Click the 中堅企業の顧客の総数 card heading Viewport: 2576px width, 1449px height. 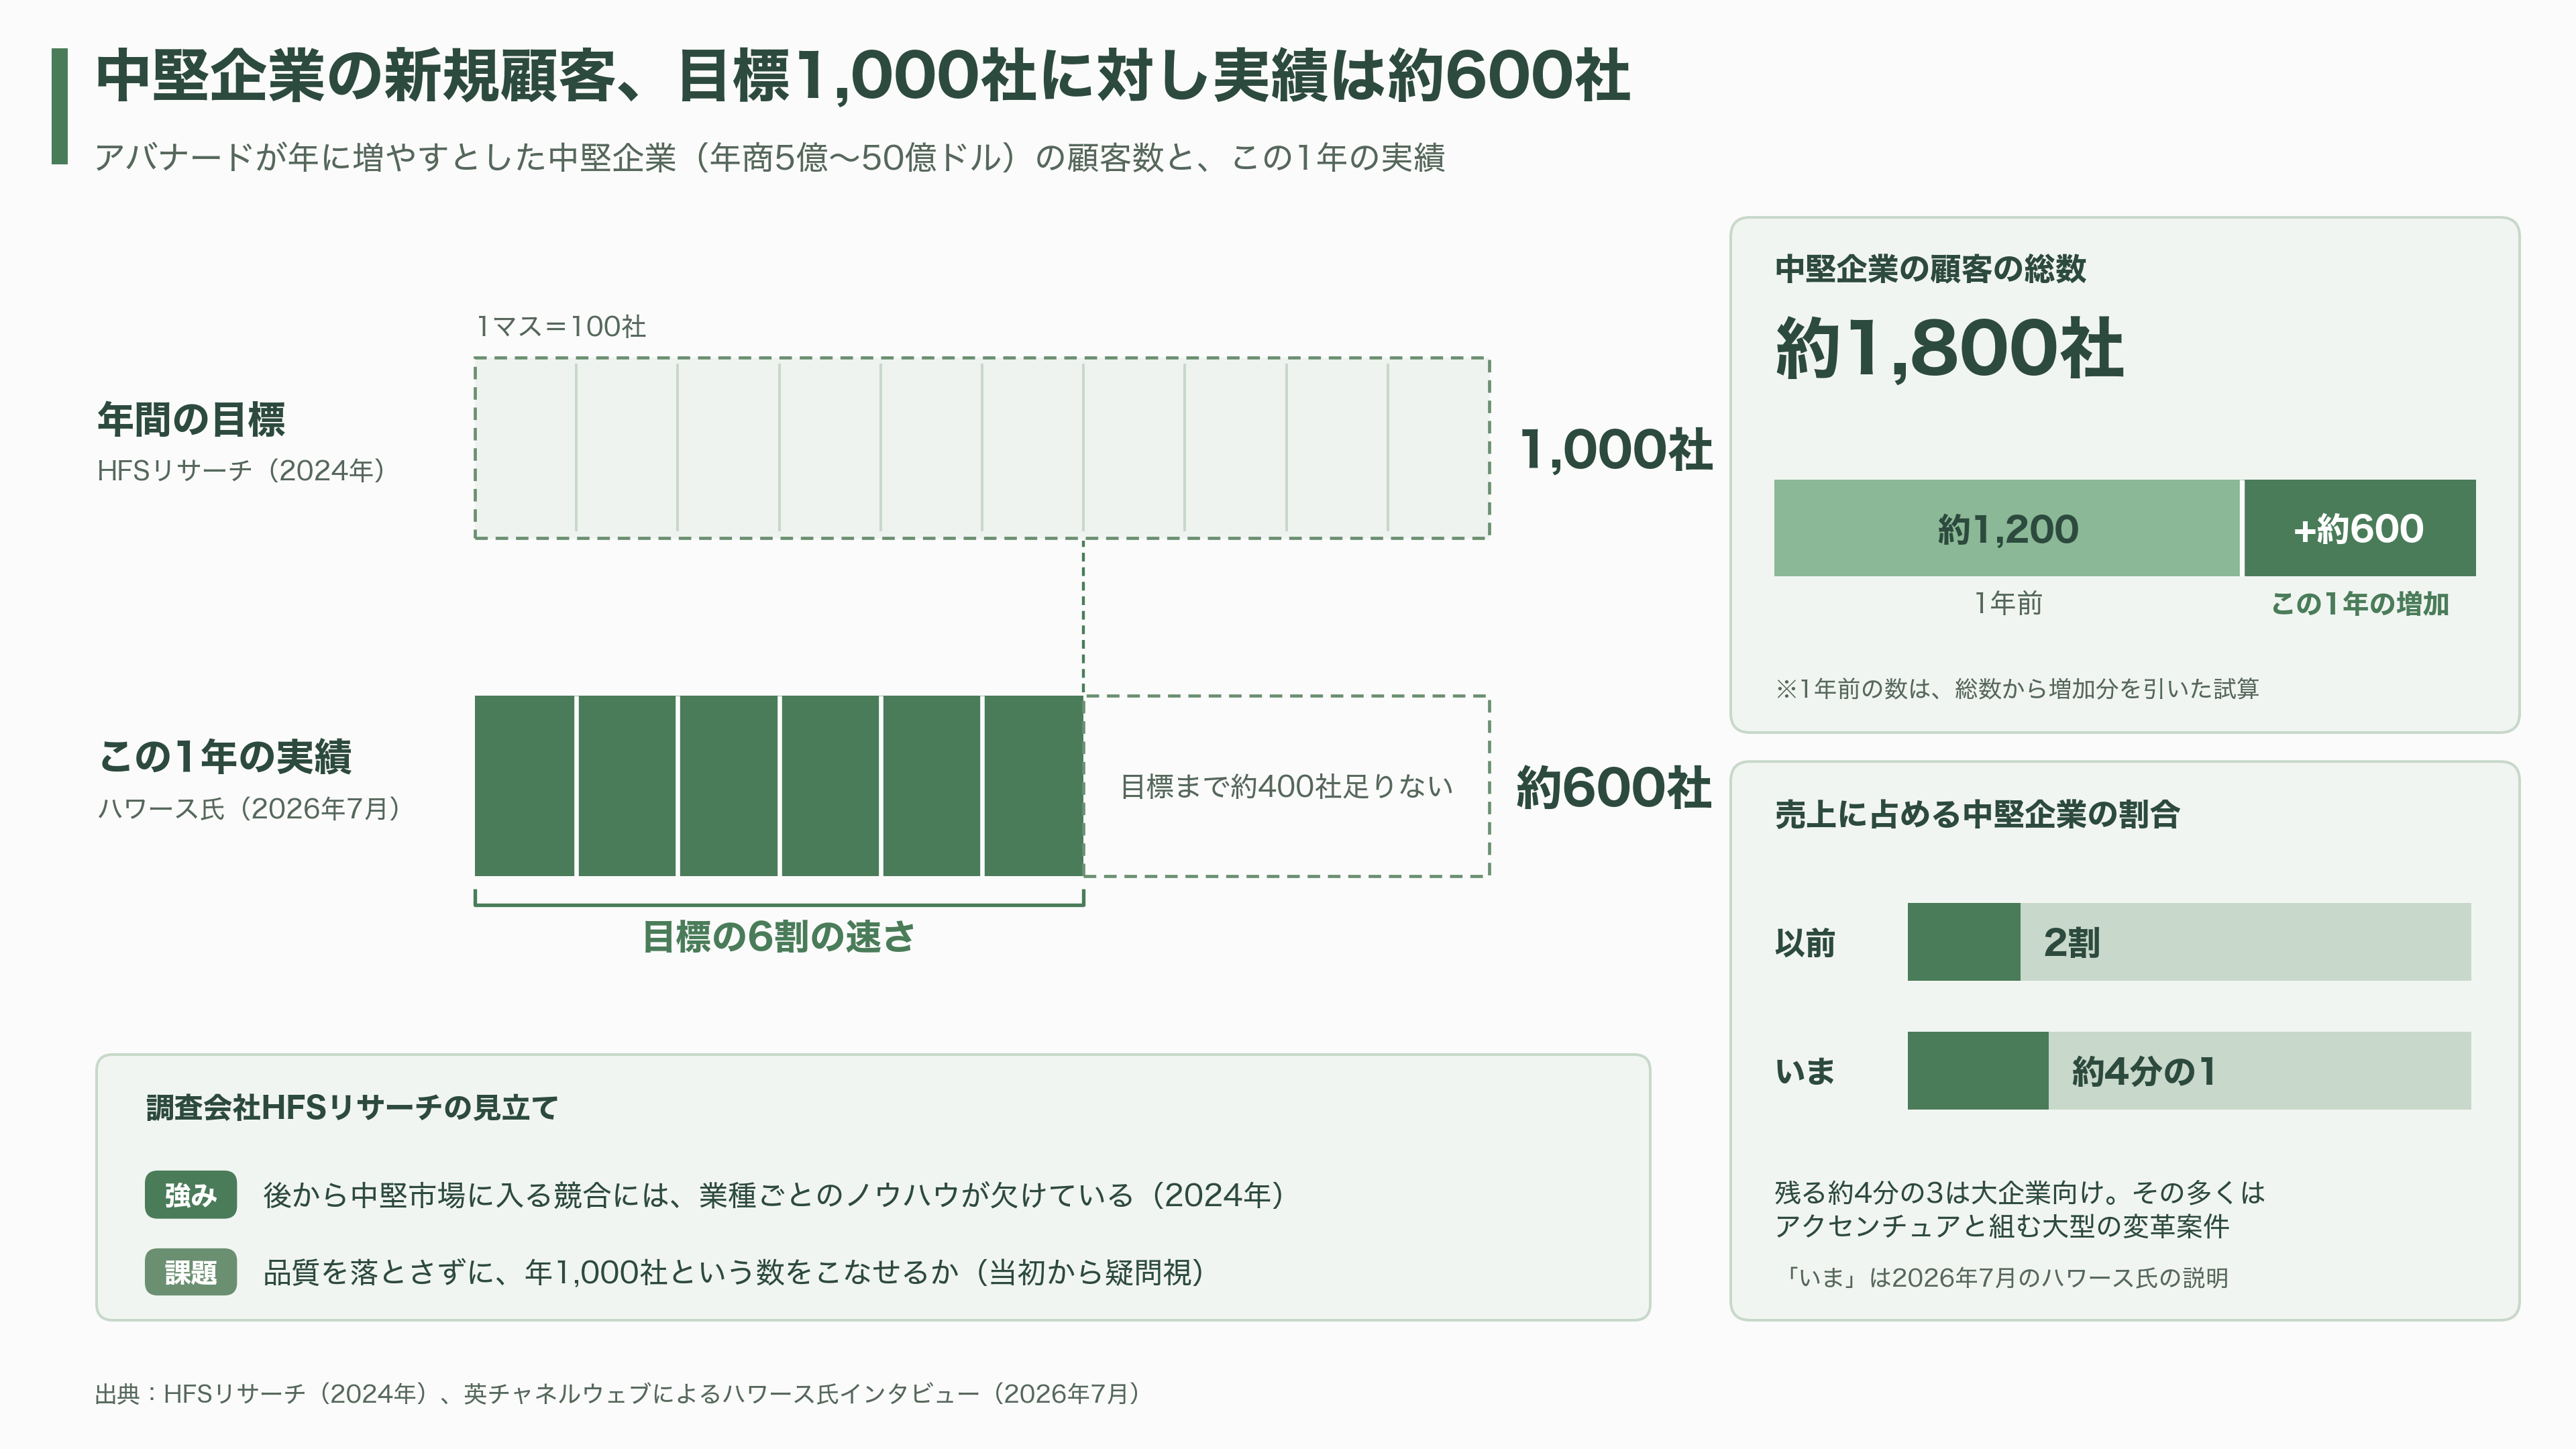1930,268
